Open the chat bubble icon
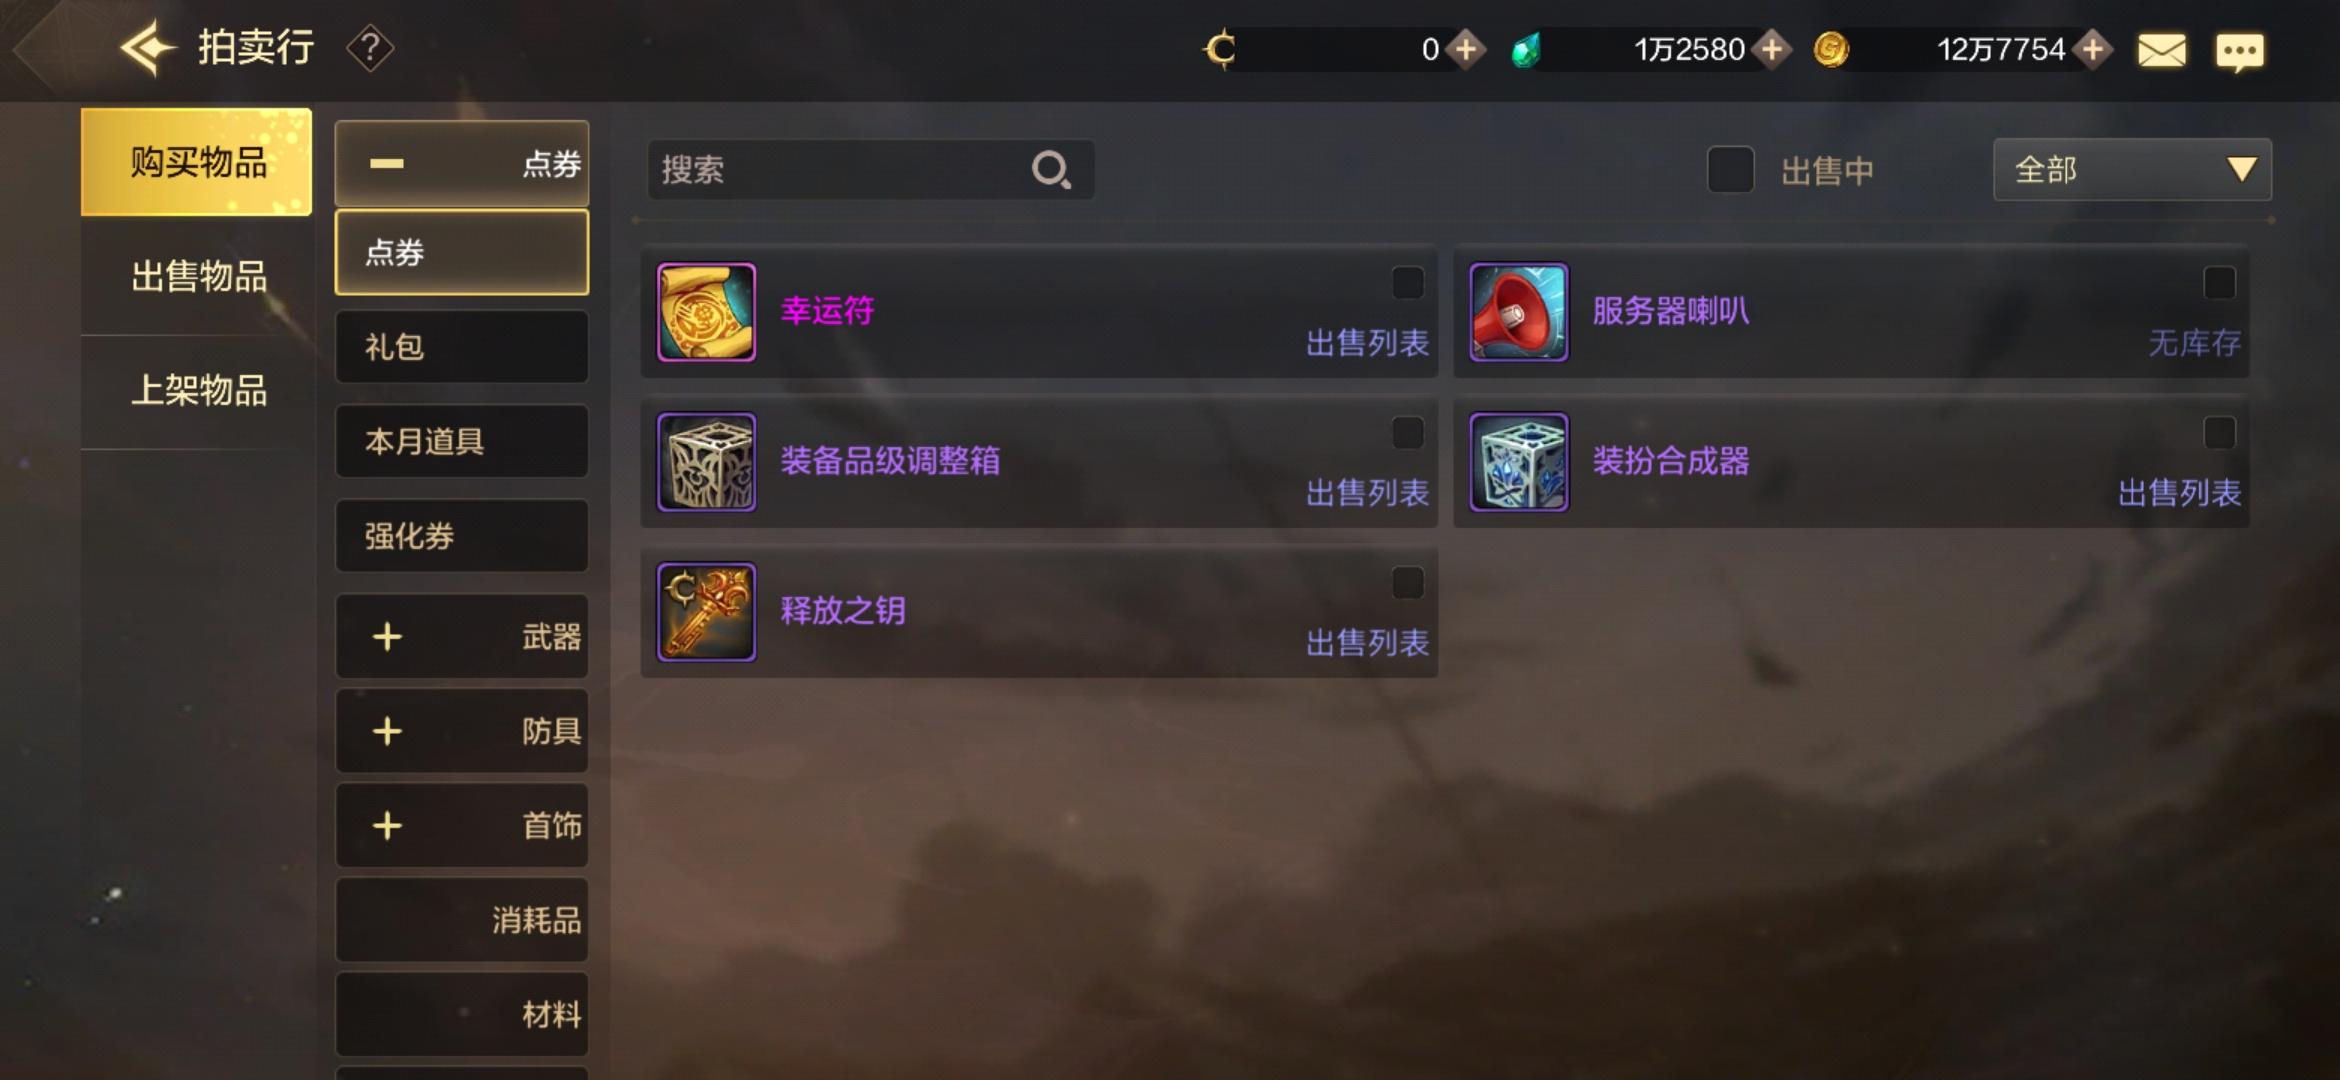The height and width of the screenshot is (1080, 2340). pyautogui.click(x=2239, y=52)
